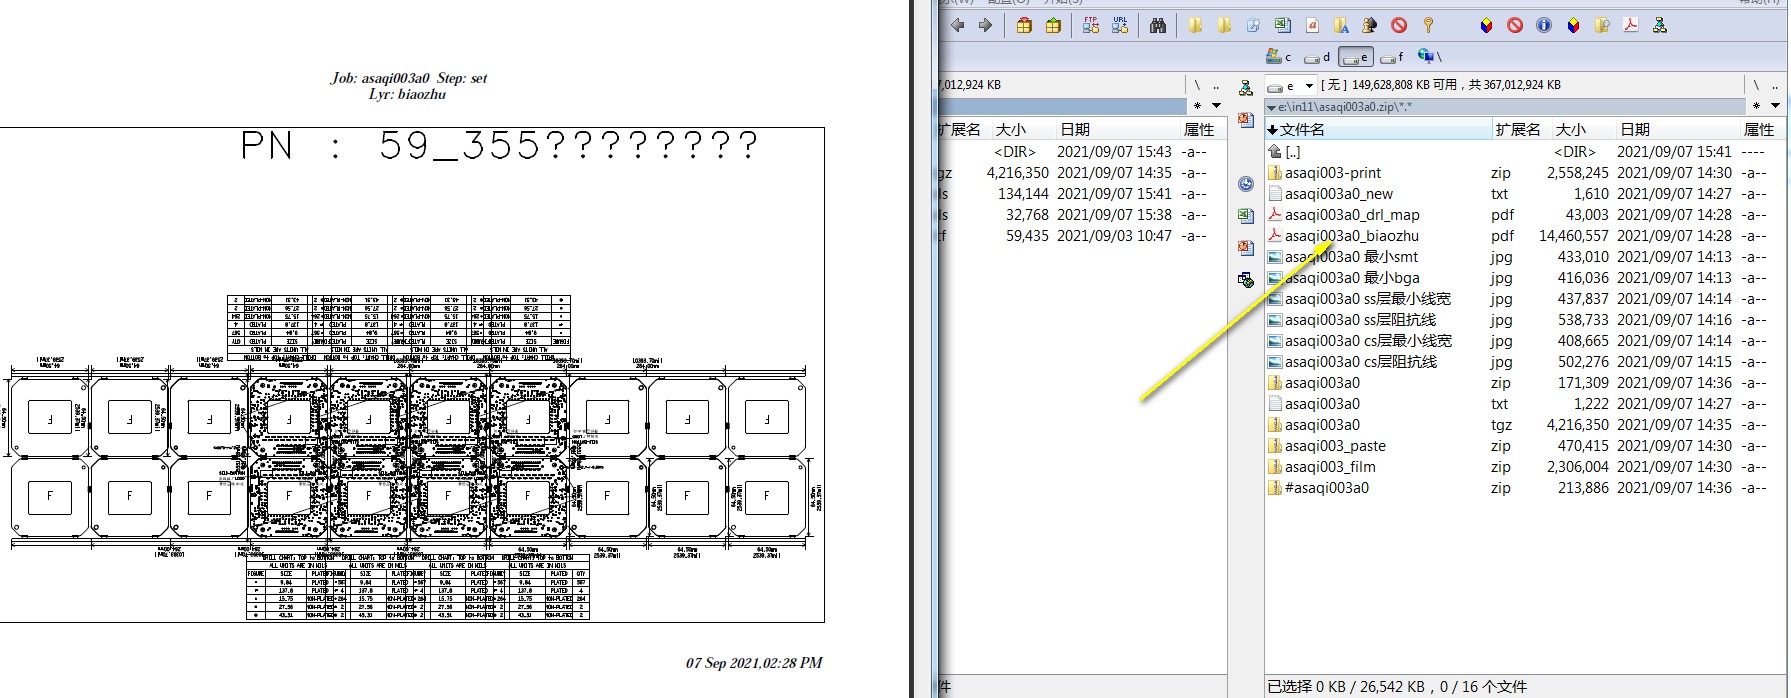This screenshot has width=1791, height=698.
Task: Select the active drive e button
Action: (x=1355, y=57)
